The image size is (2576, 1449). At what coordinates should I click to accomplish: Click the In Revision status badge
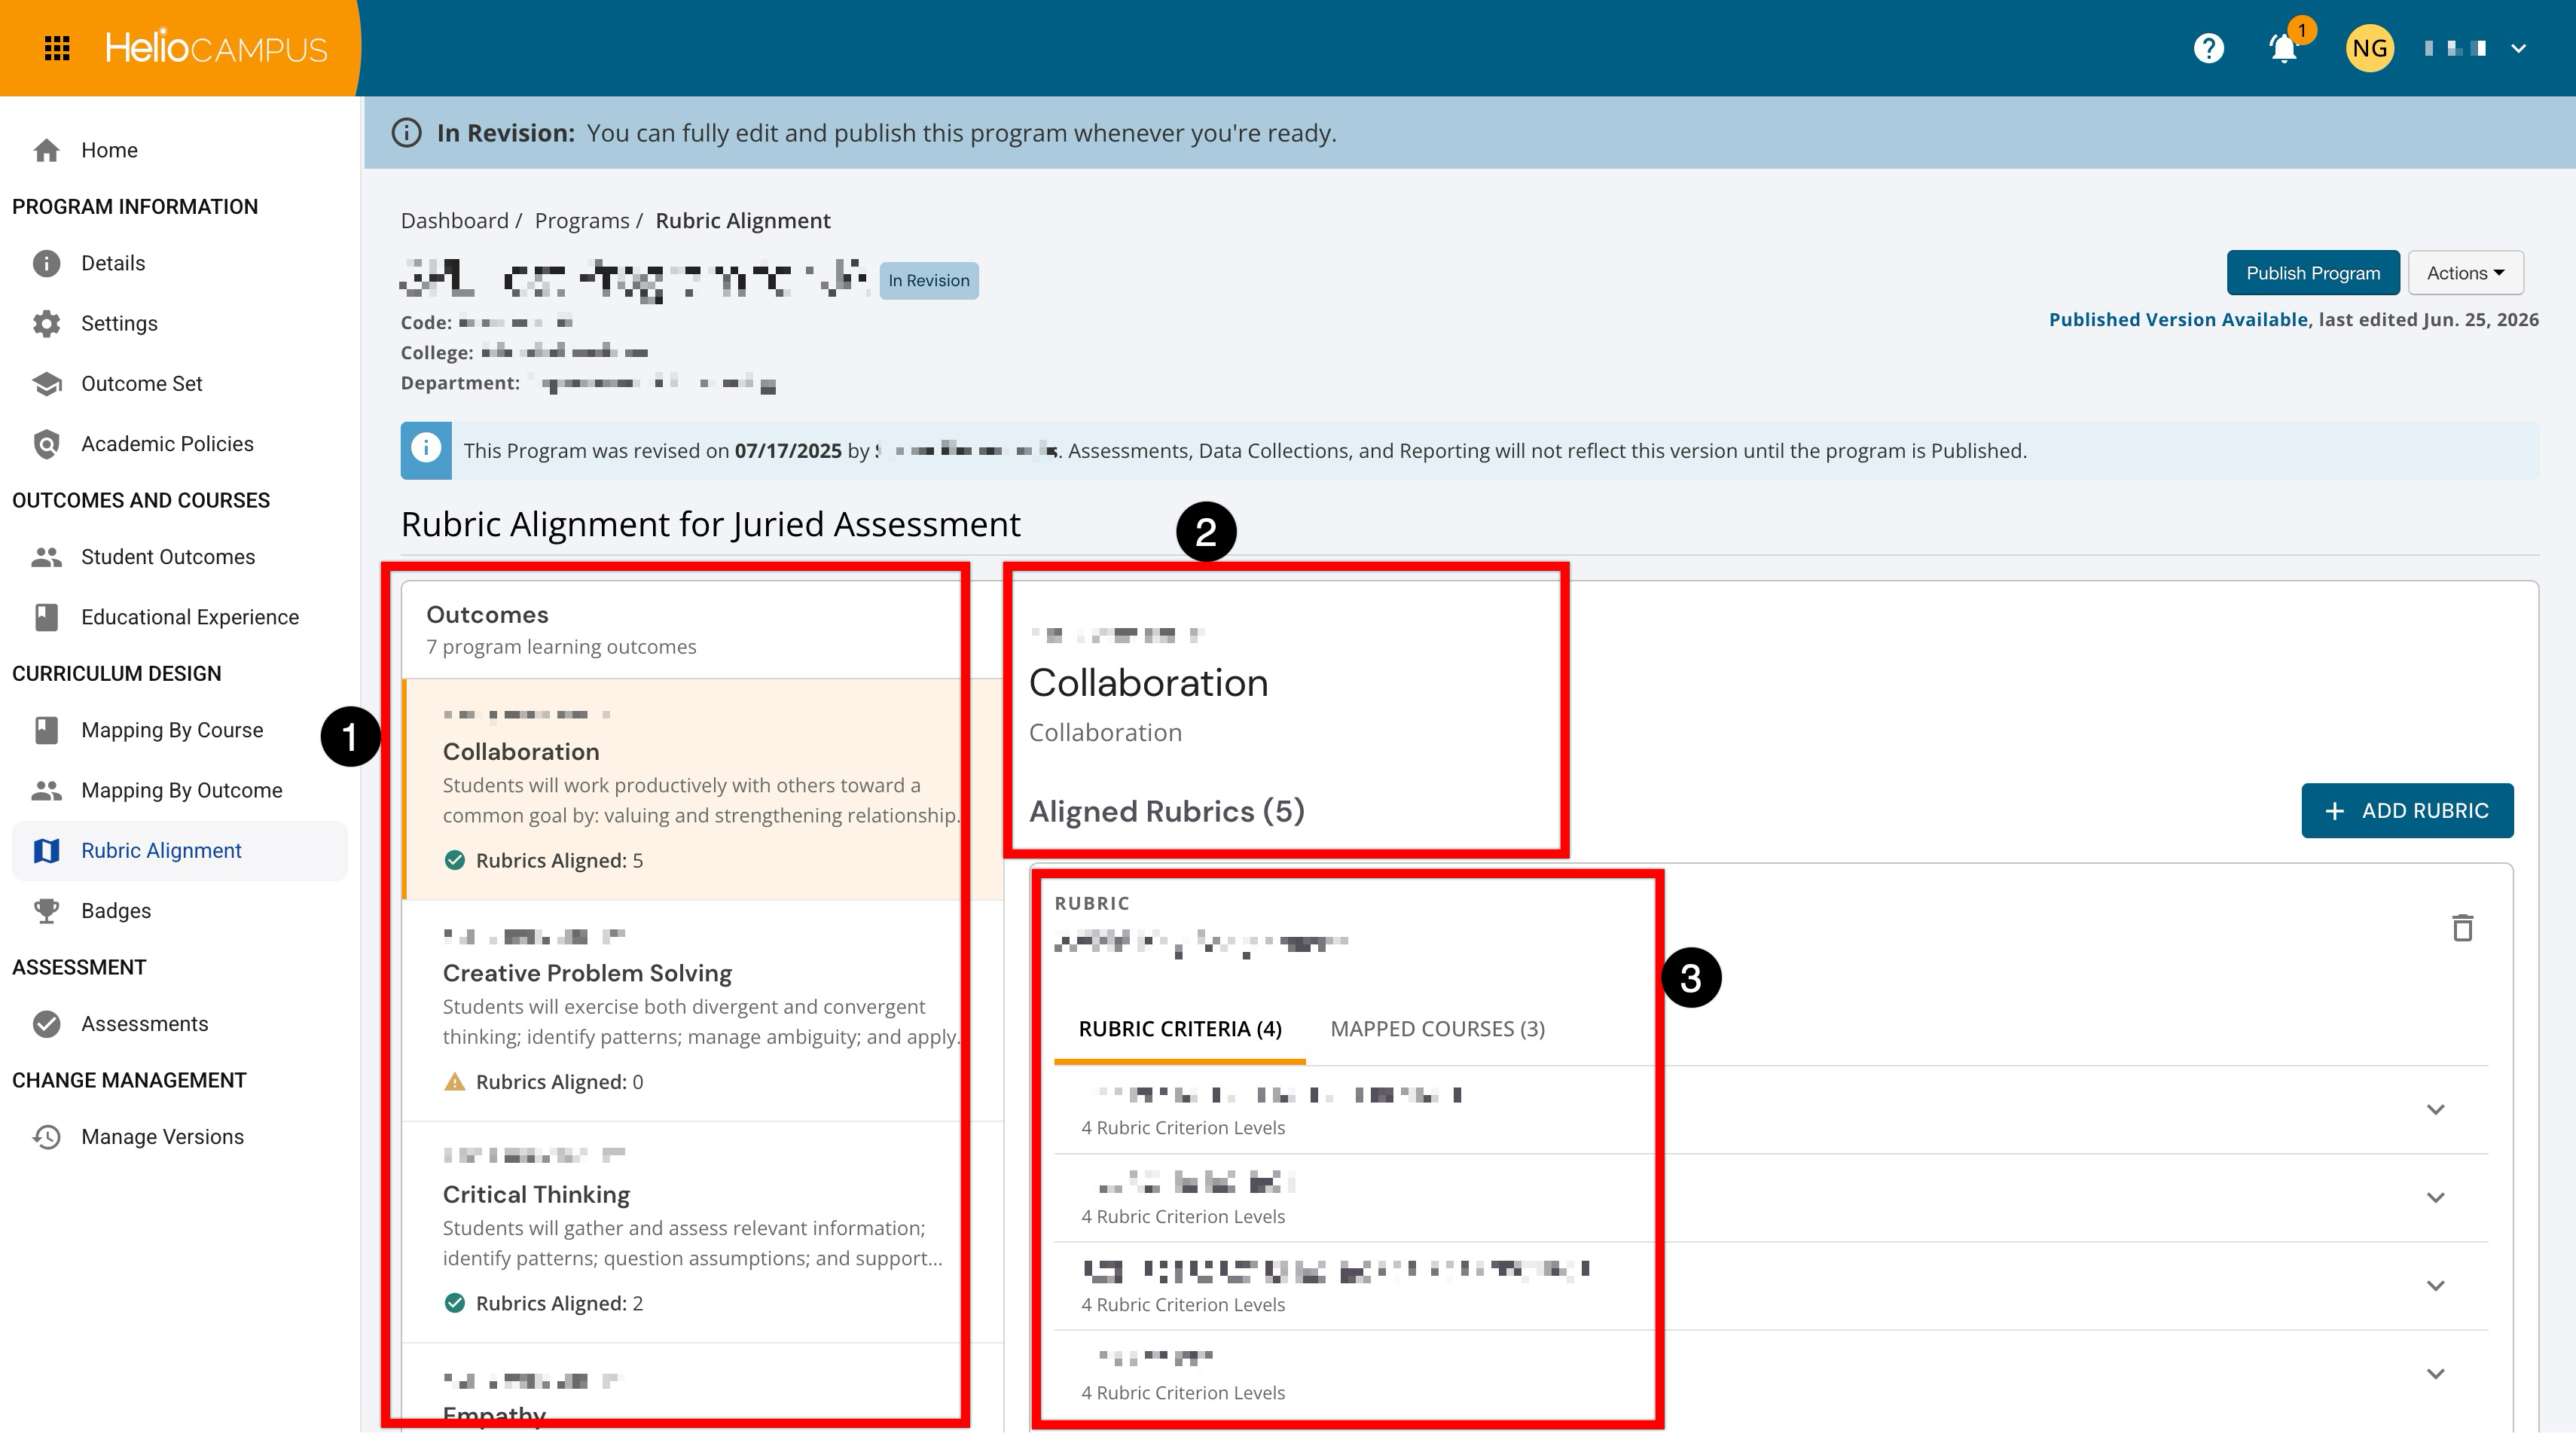(x=929, y=281)
